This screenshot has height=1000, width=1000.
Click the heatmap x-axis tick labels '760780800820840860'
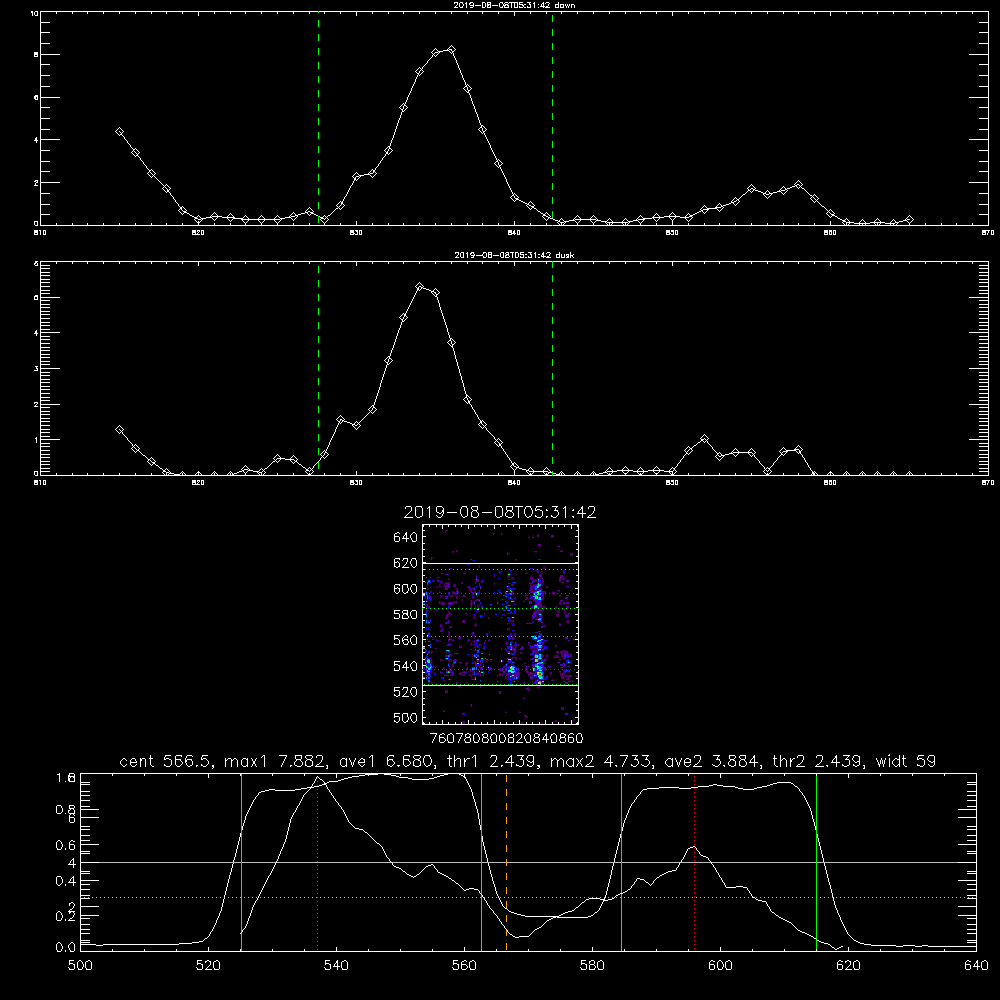pyautogui.click(x=506, y=739)
